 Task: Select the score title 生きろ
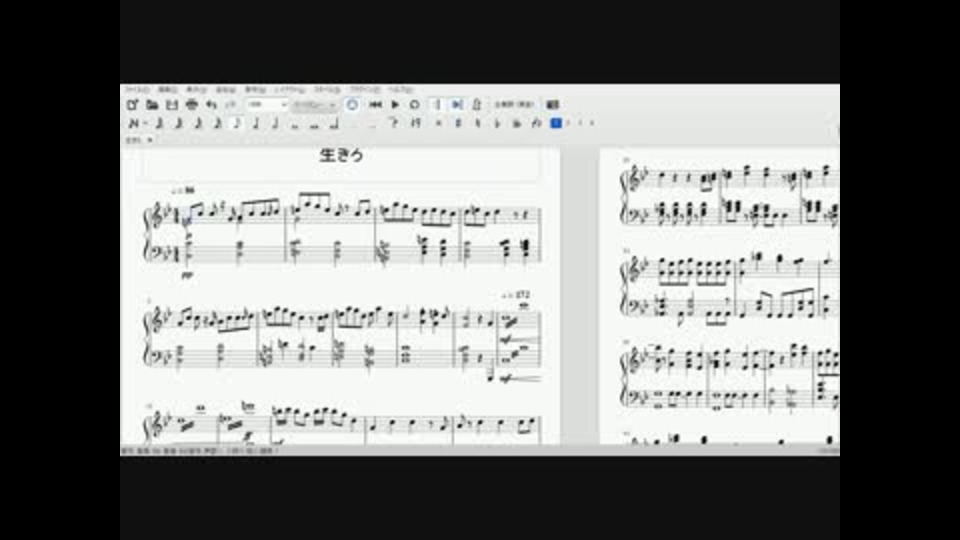tap(342, 155)
